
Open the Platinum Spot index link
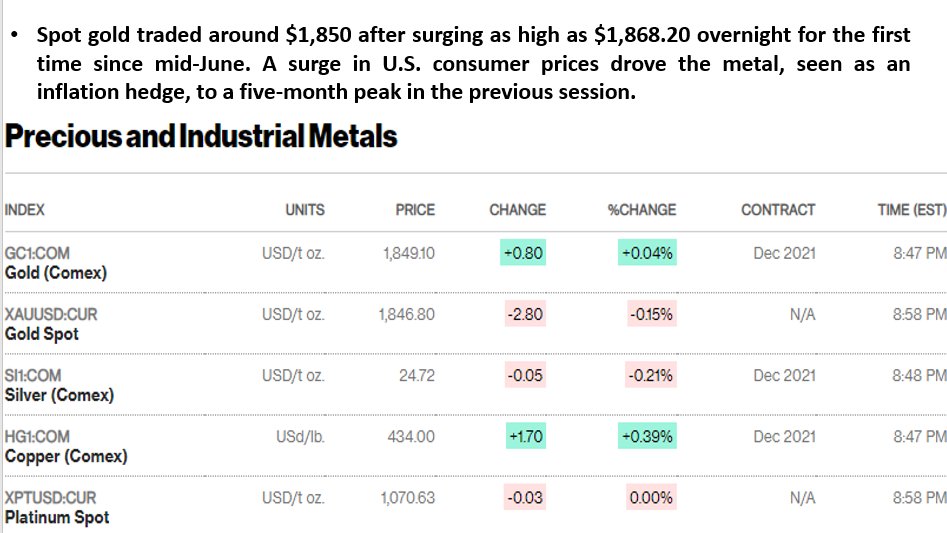click(x=57, y=517)
